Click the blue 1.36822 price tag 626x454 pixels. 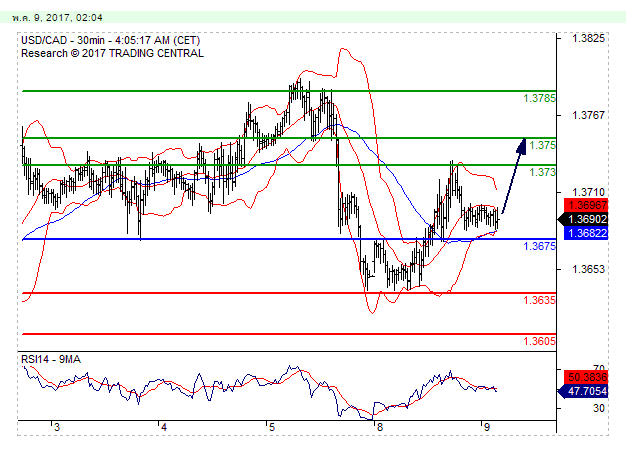pos(586,233)
